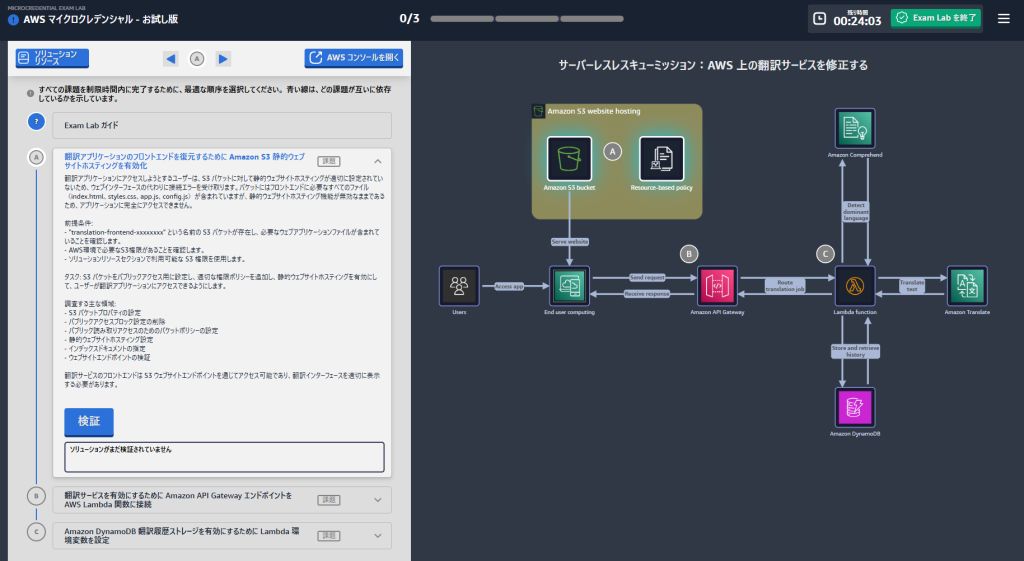Image resolution: width=1024 pixels, height=561 pixels.
Task: Go to previous task with left arrow
Action: click(170, 59)
